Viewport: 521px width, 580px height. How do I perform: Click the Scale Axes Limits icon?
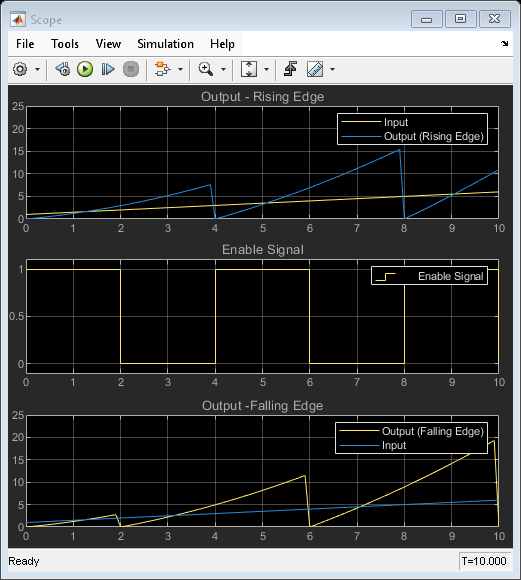click(x=249, y=69)
